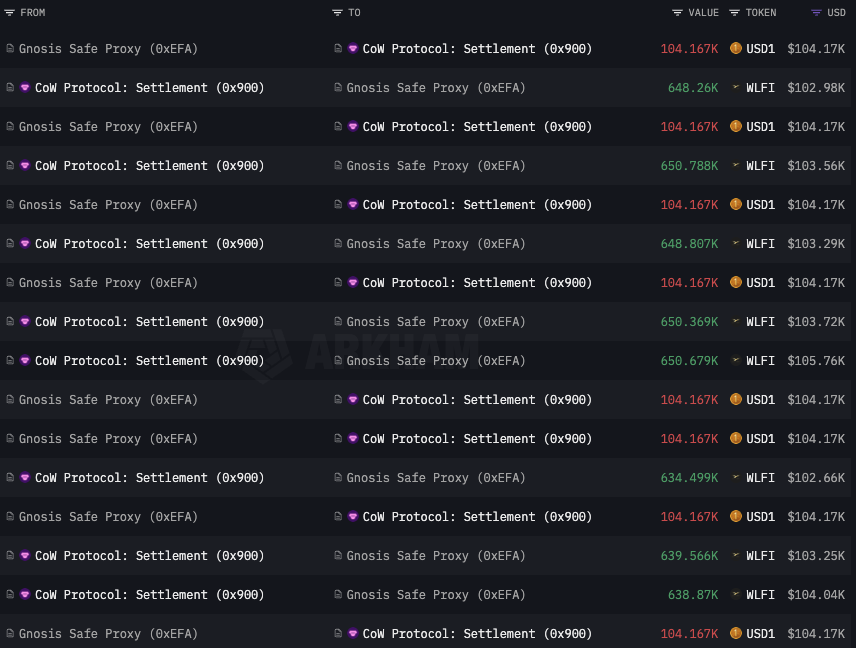Click contract icon beside Gnosis Safe in $102.98K row

pyautogui.click(x=338, y=88)
